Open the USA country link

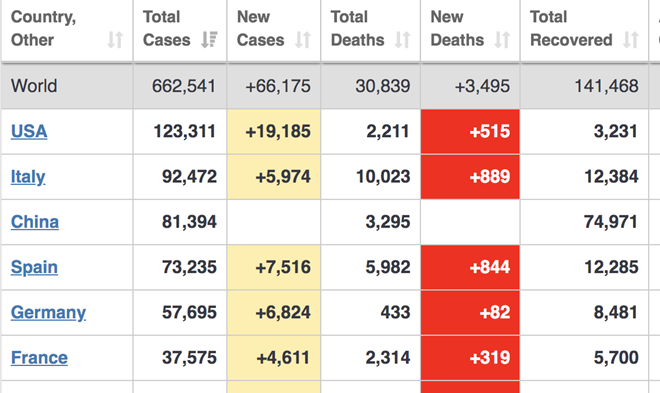click(29, 131)
